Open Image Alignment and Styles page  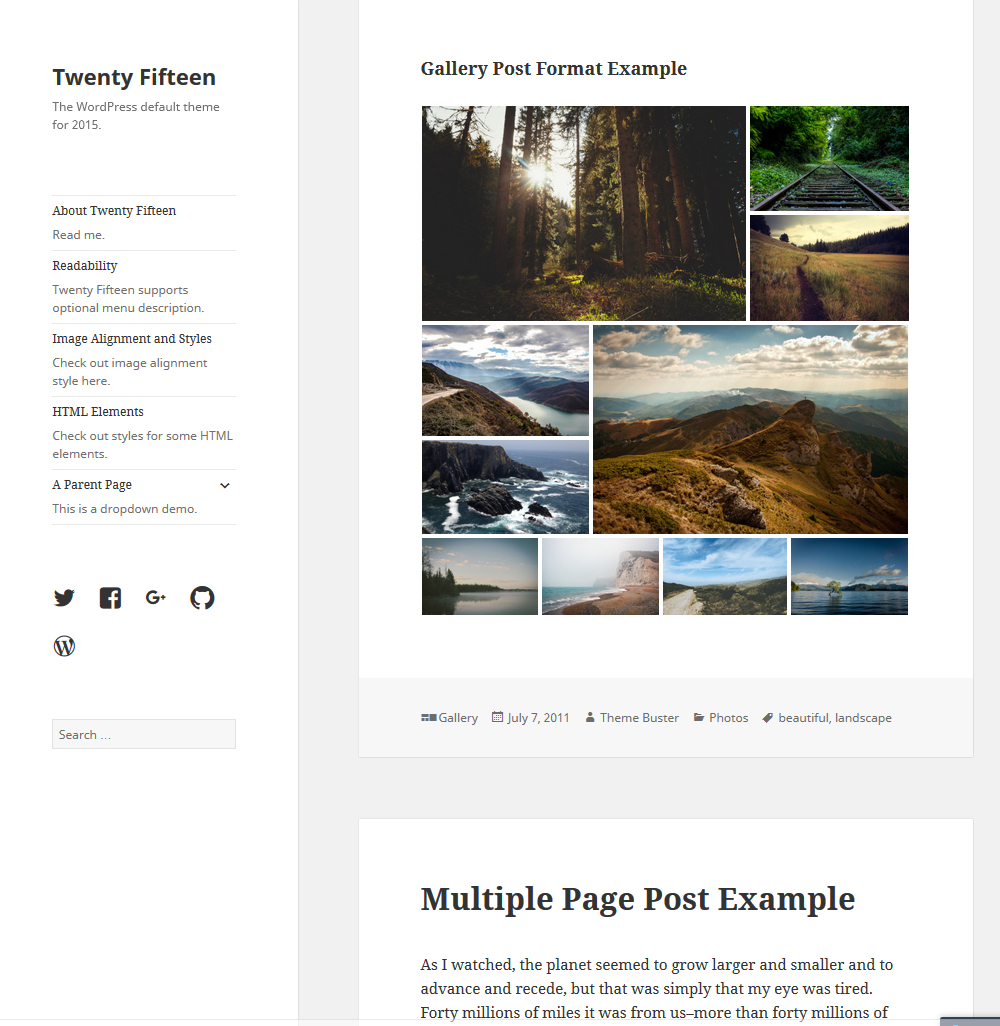(x=132, y=339)
